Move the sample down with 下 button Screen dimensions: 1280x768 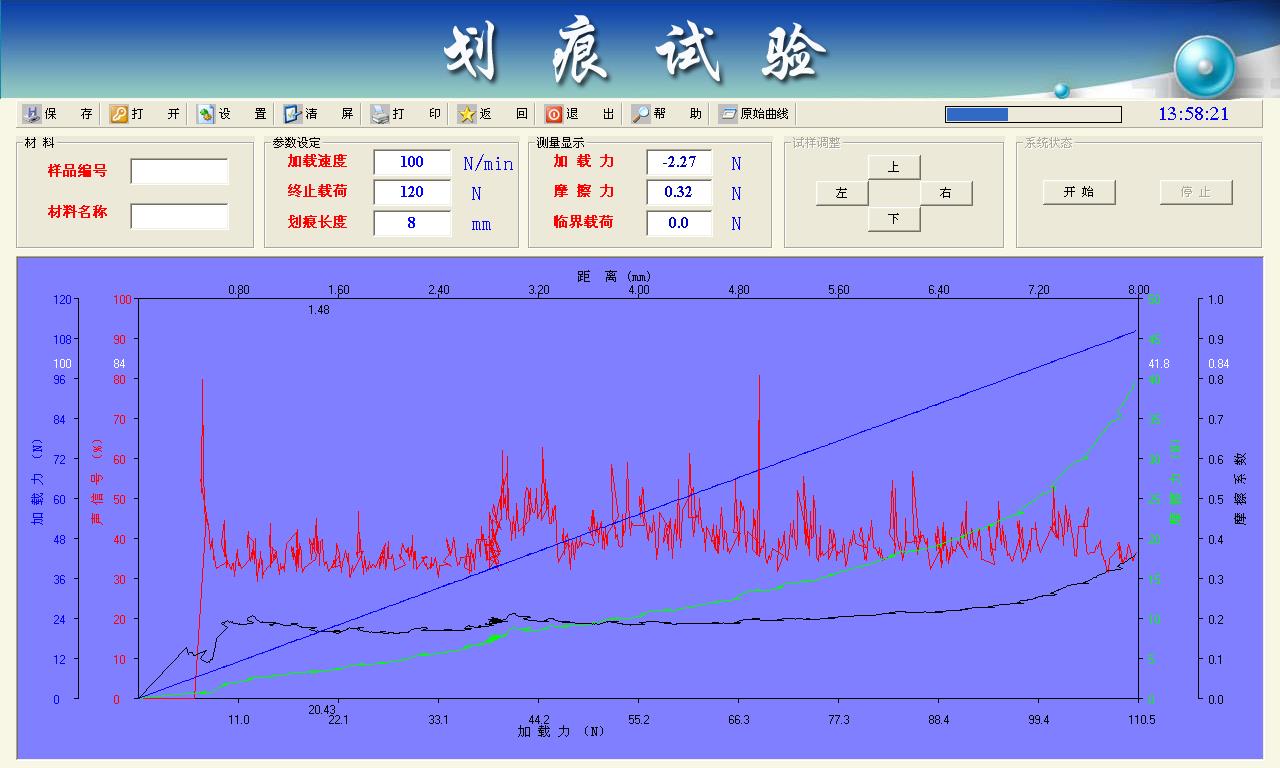click(x=893, y=219)
